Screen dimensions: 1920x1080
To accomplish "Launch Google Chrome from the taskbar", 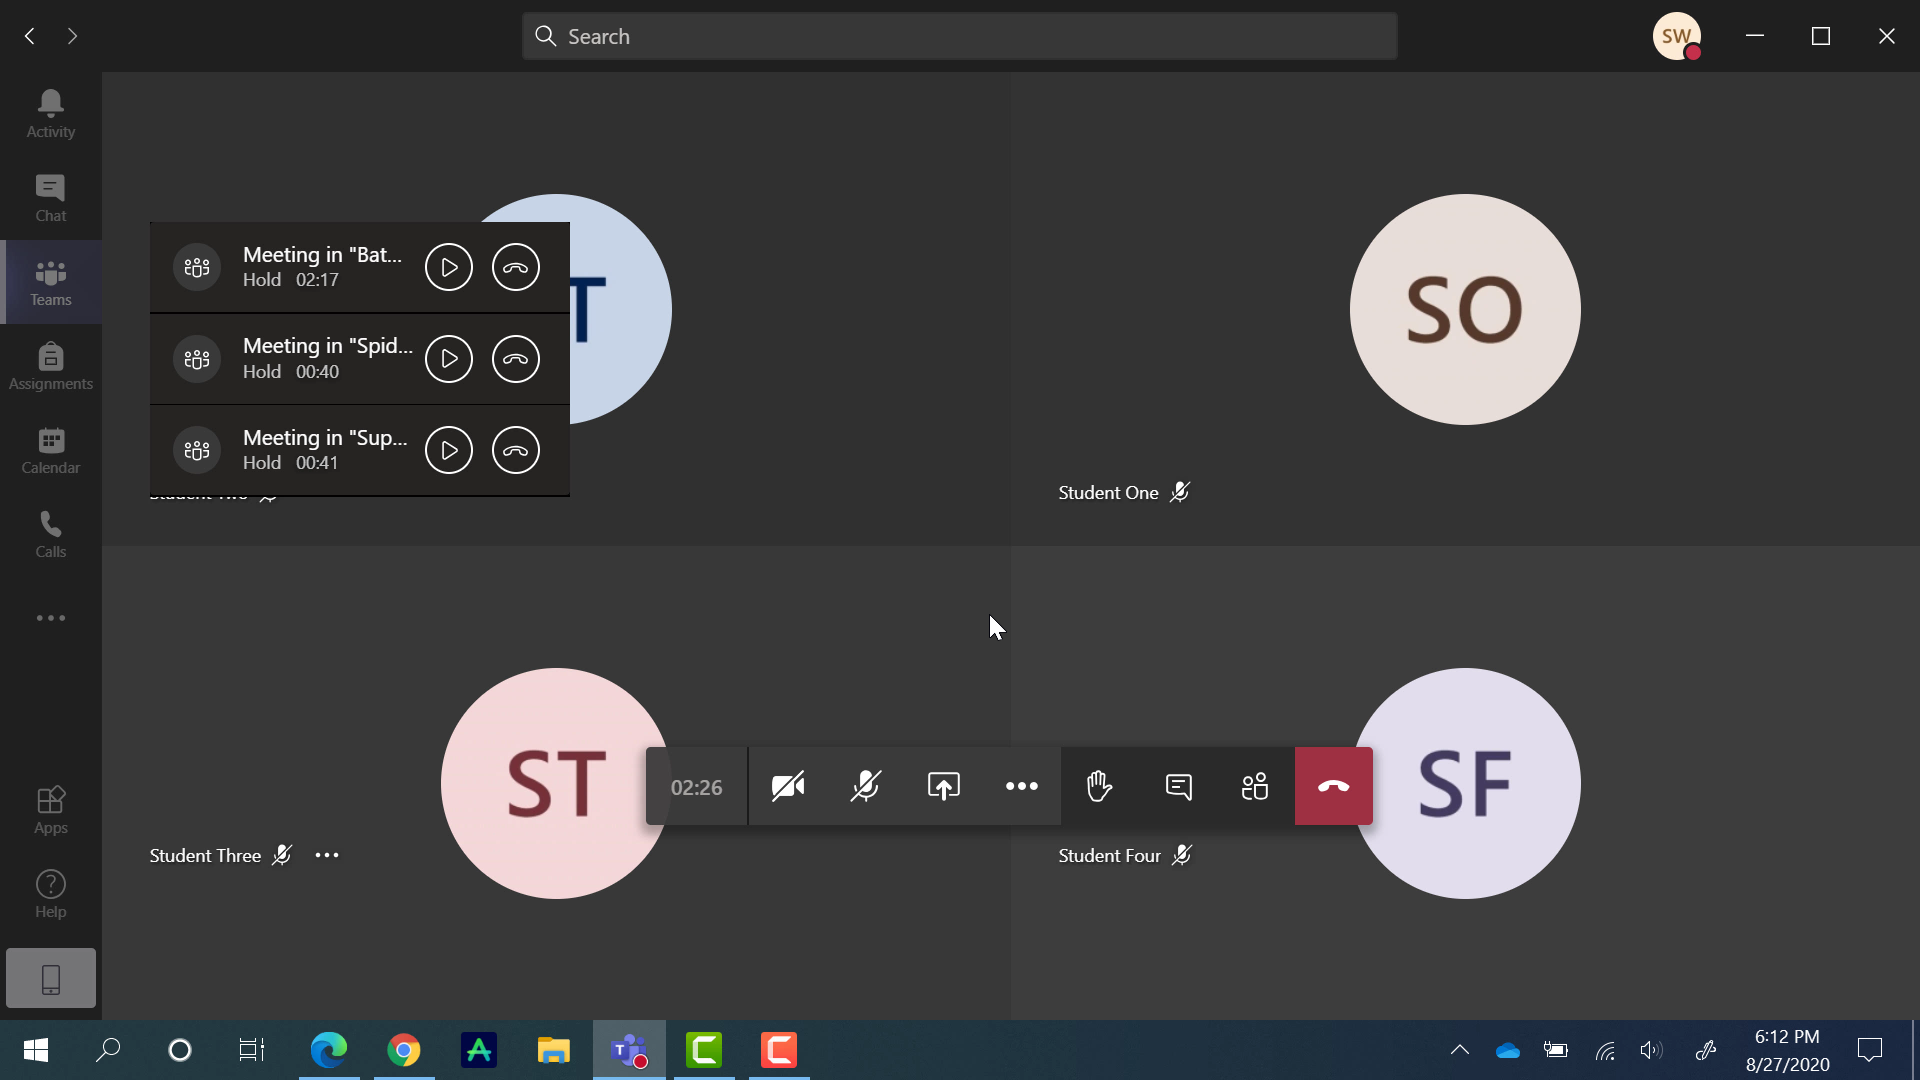I will point(404,1050).
